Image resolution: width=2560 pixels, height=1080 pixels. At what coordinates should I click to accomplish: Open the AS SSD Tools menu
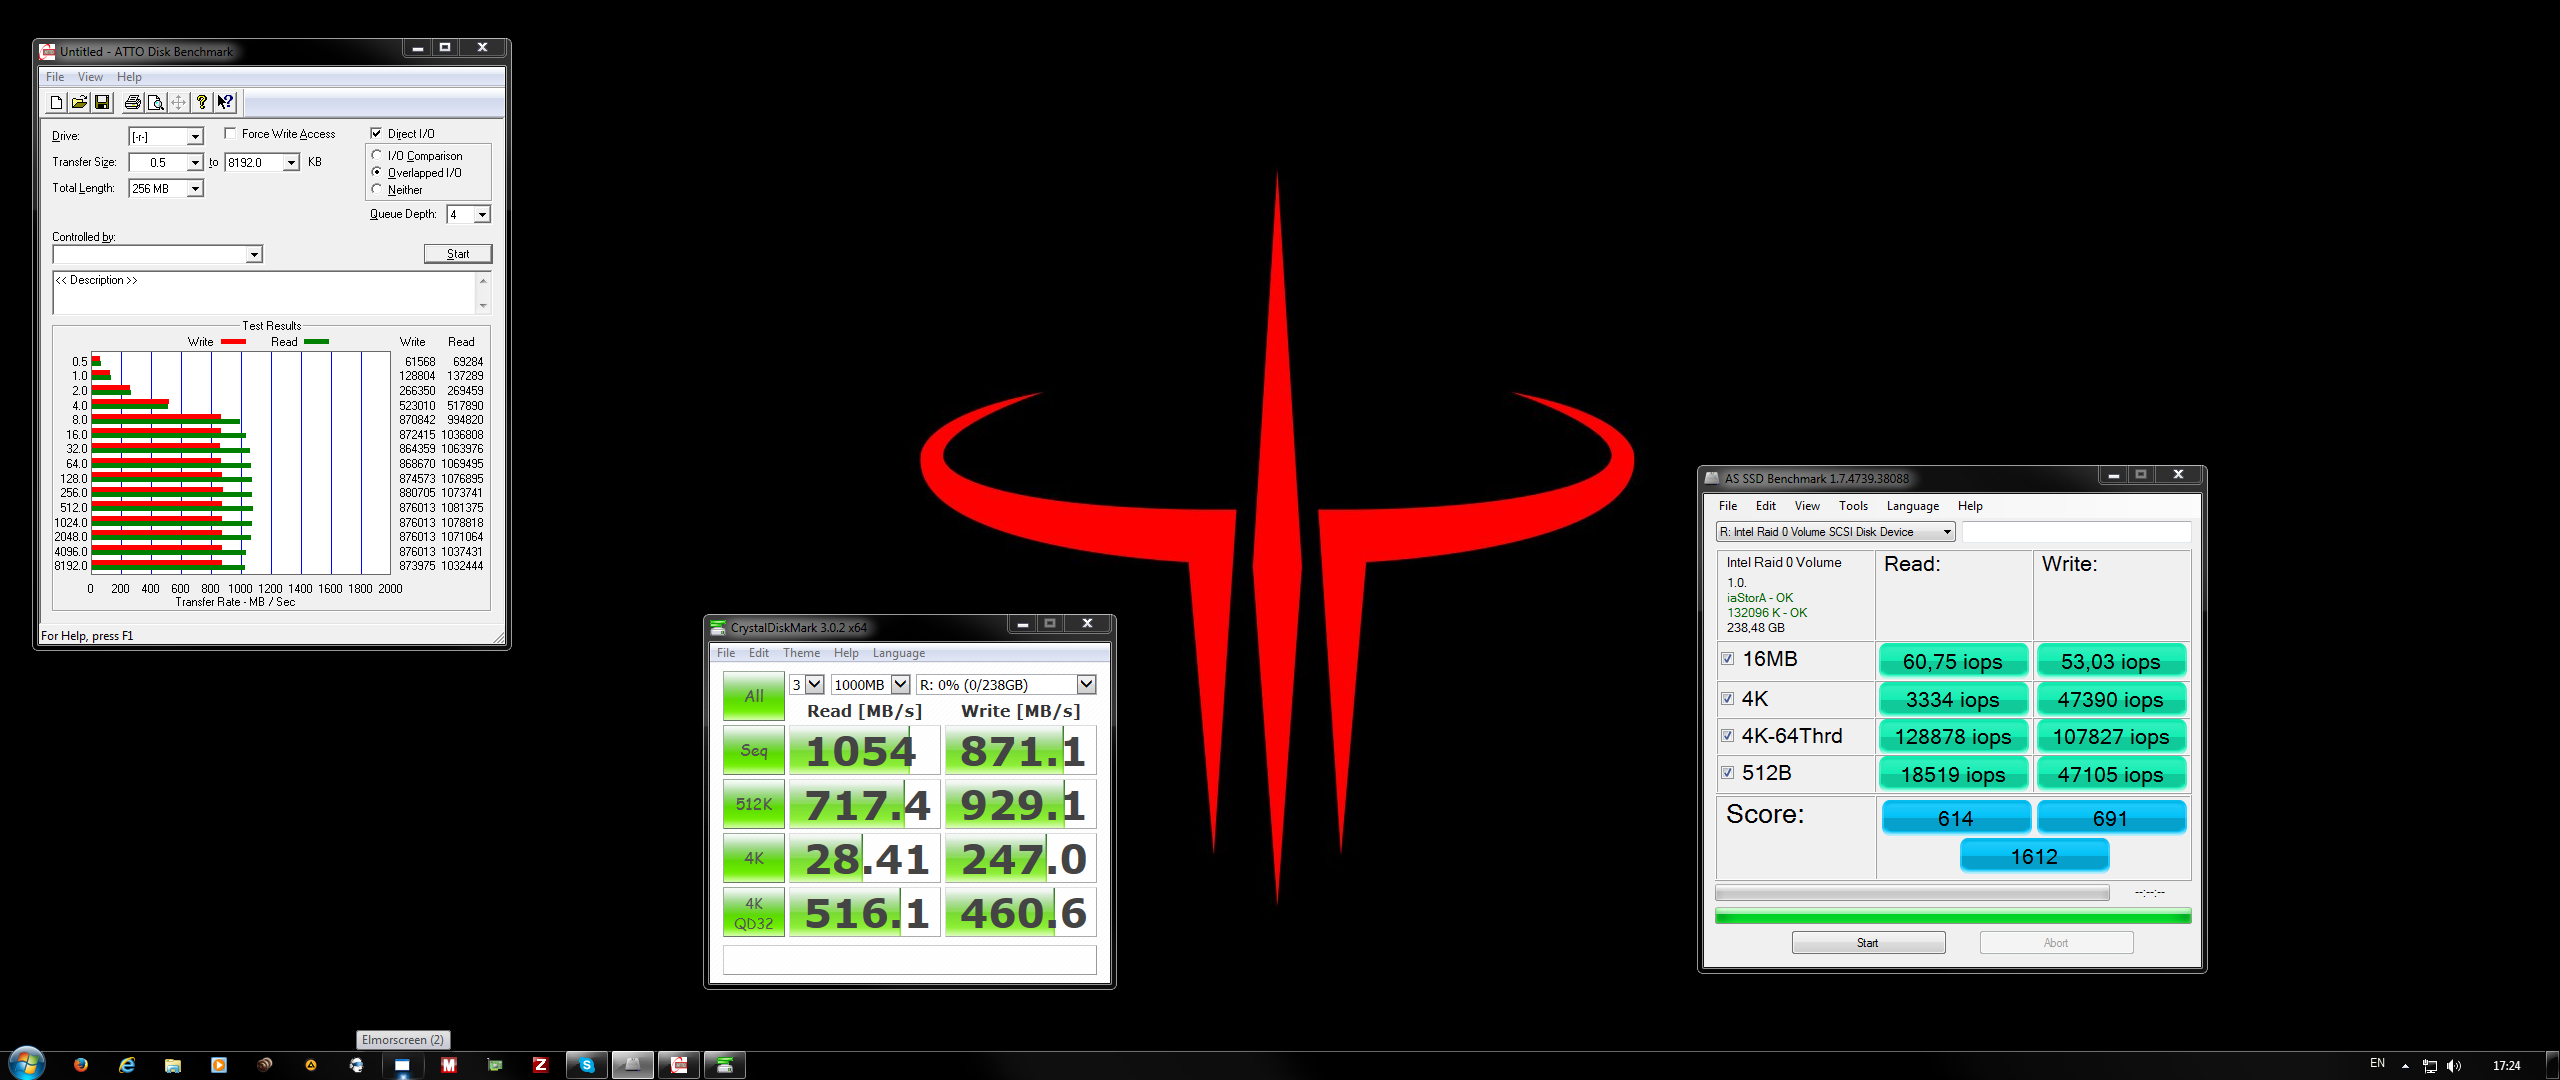(x=1853, y=506)
